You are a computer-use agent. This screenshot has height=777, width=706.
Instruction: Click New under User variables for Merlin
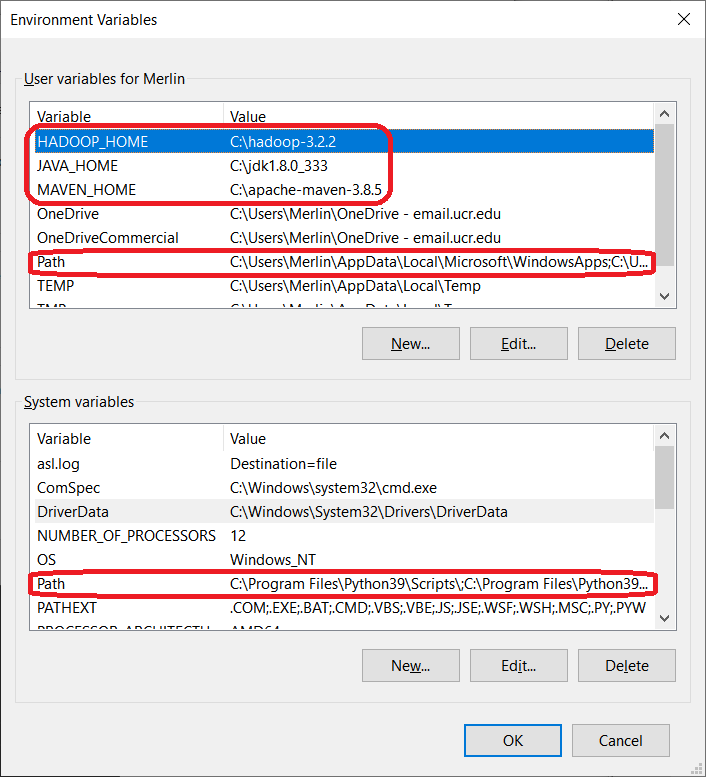coord(411,343)
